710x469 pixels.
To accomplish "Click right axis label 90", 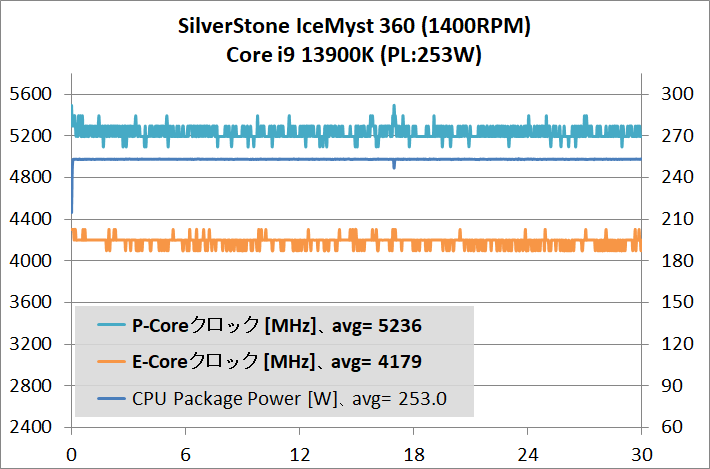I will [672, 385].
